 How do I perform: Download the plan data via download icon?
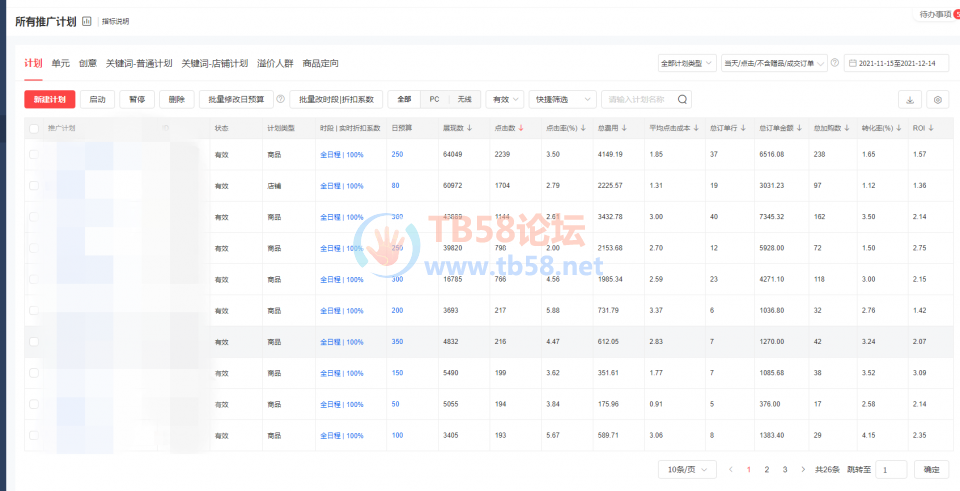tap(909, 100)
